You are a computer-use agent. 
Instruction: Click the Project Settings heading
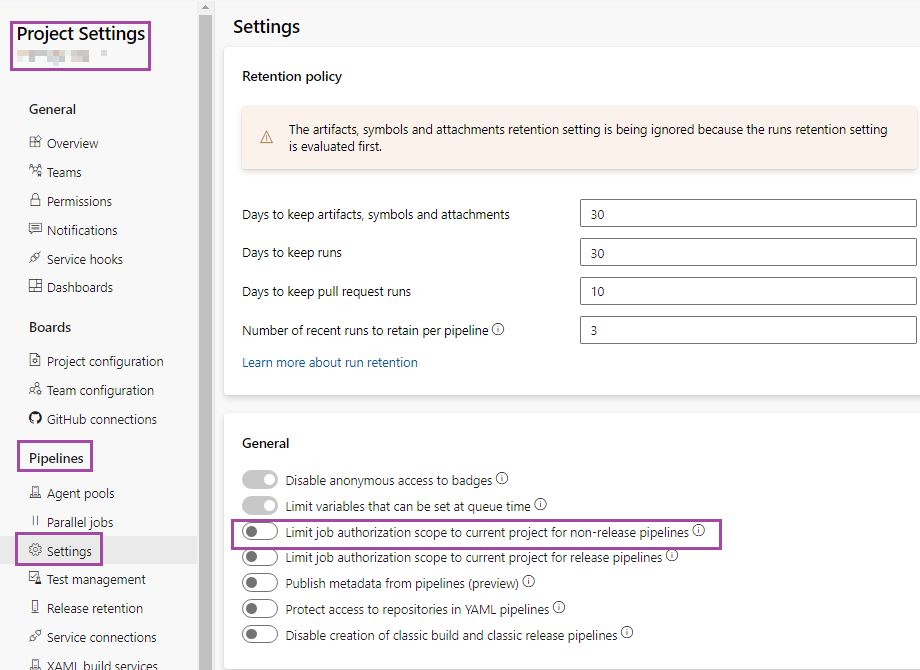tap(81, 34)
